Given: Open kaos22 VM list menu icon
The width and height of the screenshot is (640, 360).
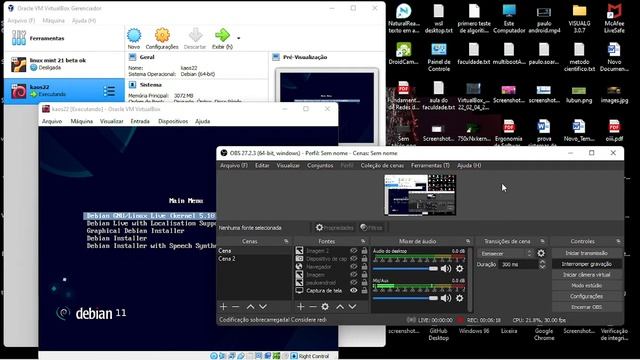Looking at the screenshot, I should click(x=109, y=91).
